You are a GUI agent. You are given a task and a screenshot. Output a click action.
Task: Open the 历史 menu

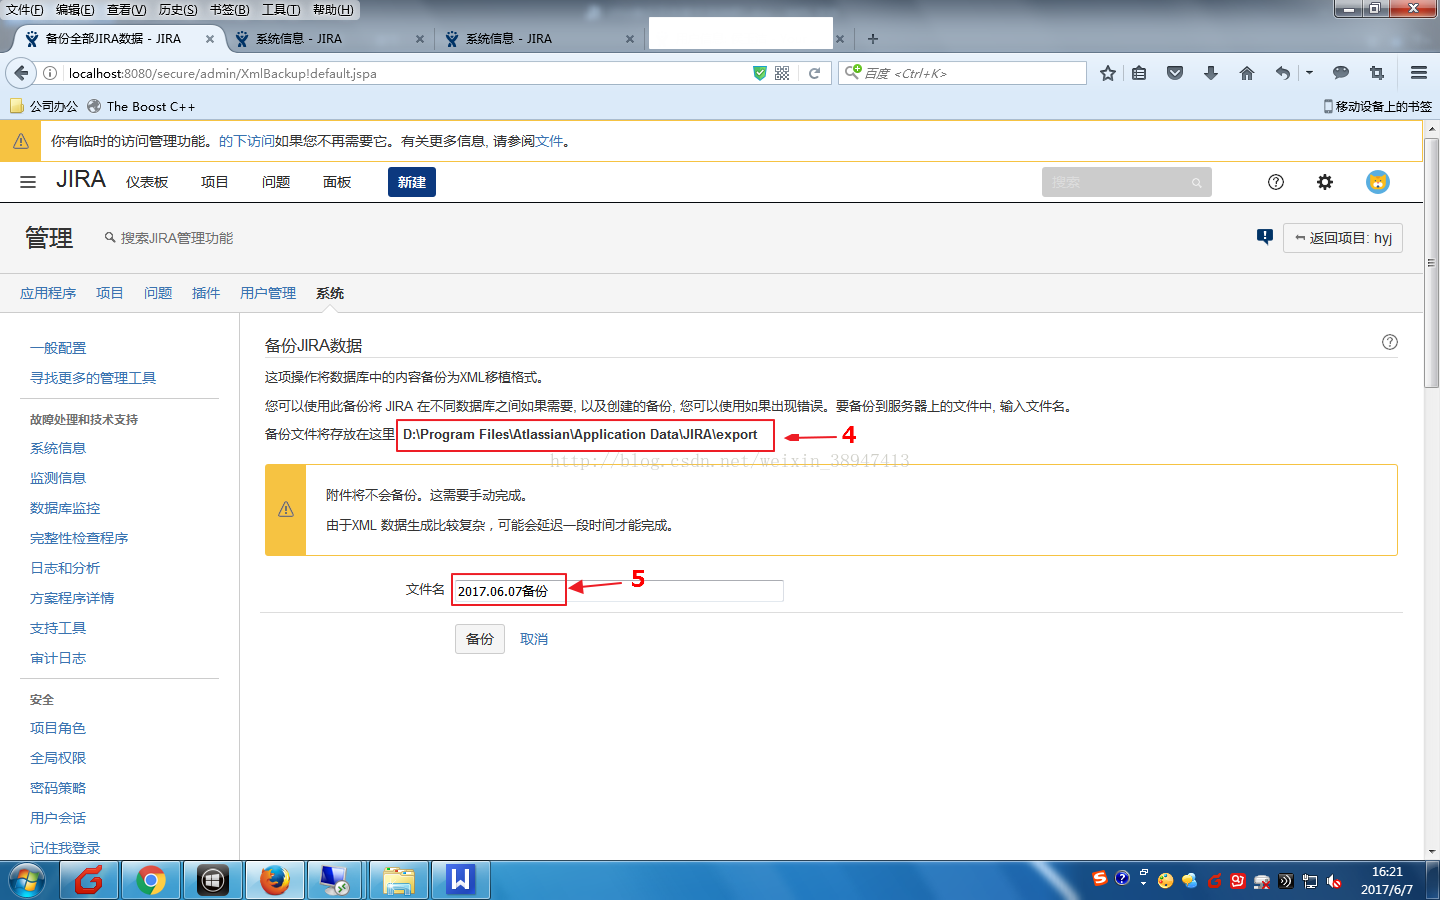(178, 10)
